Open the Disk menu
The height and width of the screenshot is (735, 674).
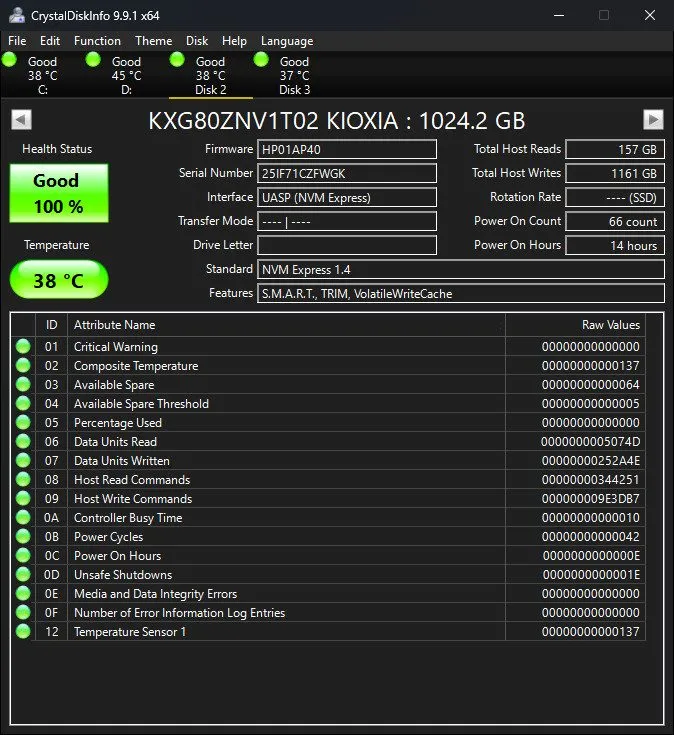197,41
